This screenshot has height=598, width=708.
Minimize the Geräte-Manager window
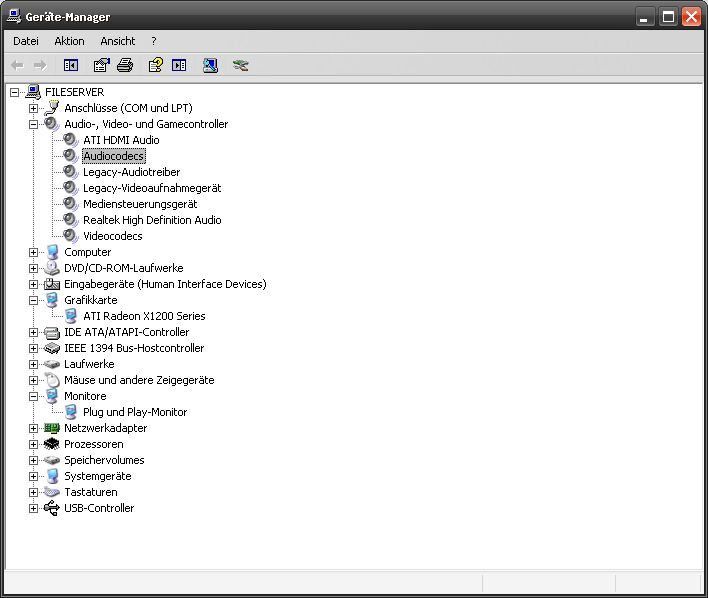(645, 17)
